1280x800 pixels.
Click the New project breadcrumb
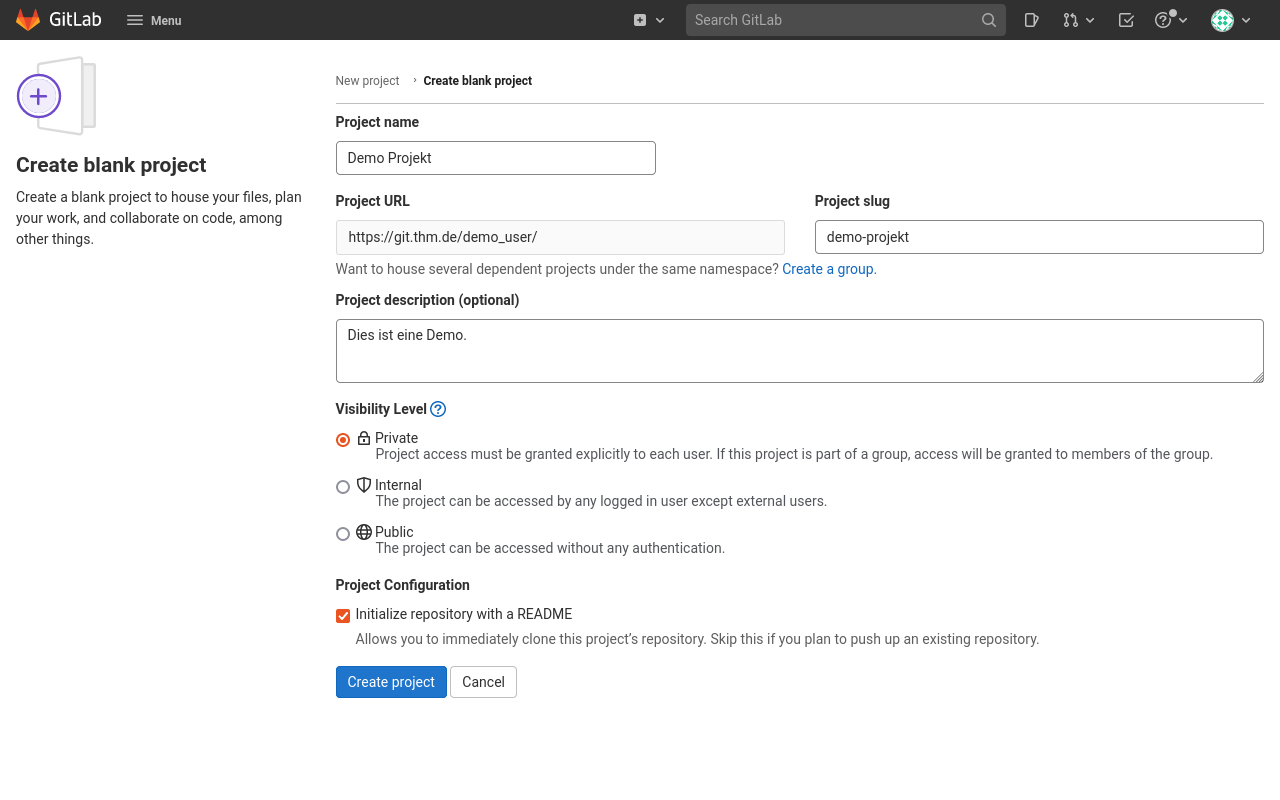click(x=367, y=81)
